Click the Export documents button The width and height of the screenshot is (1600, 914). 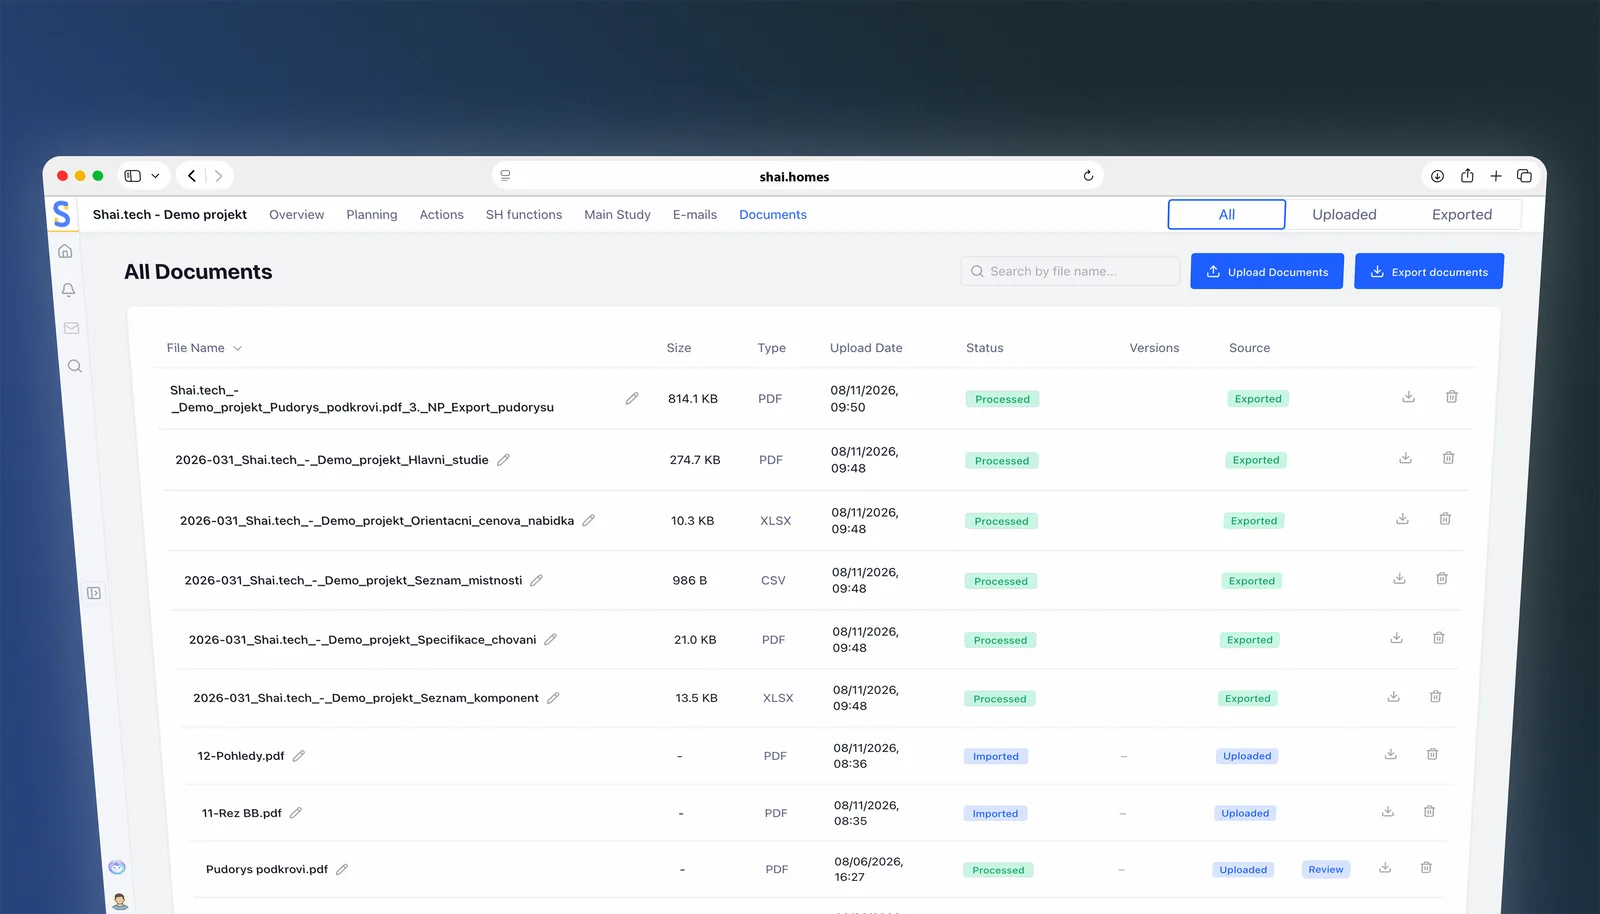(x=1429, y=271)
